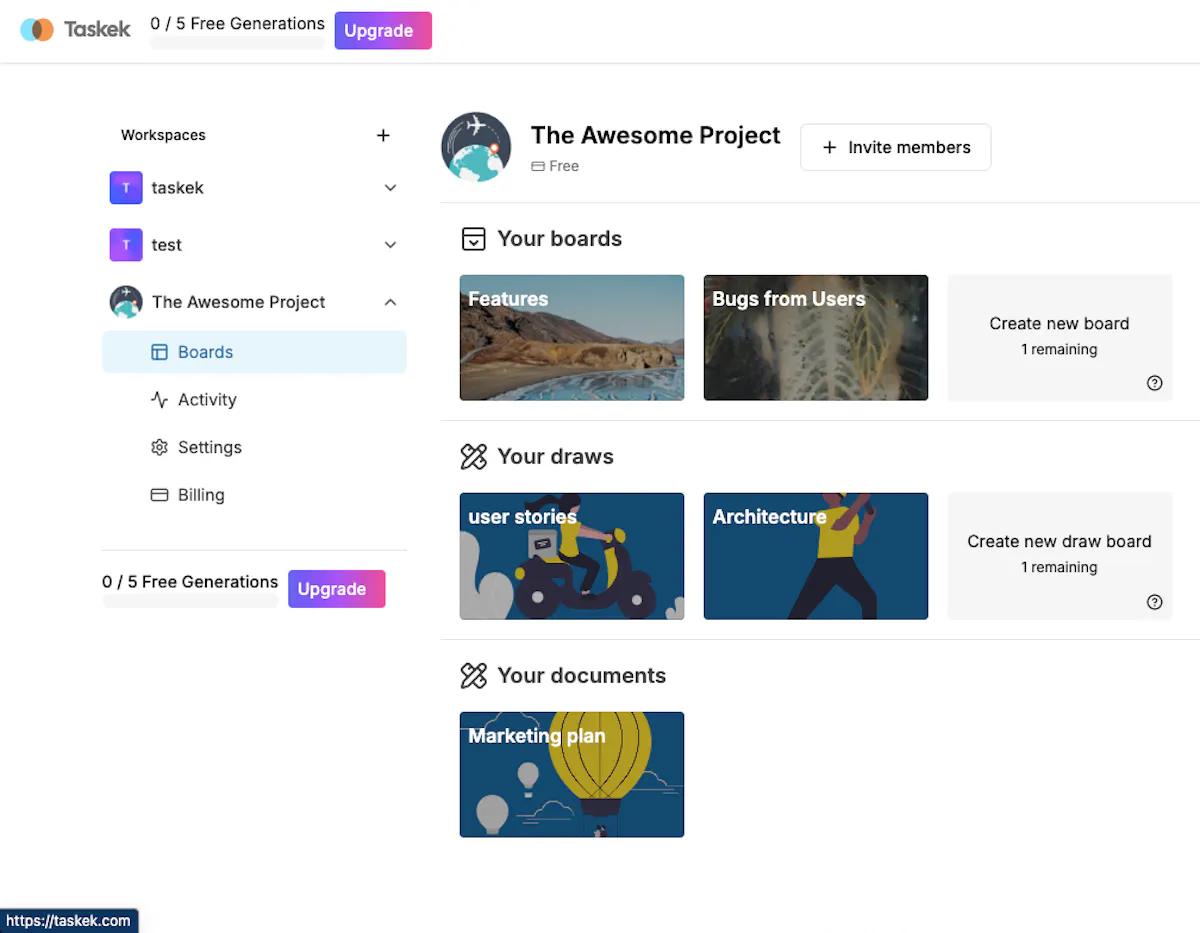1200x933 pixels.
Task: Open help icon on Create new board tile
Action: 1155,383
